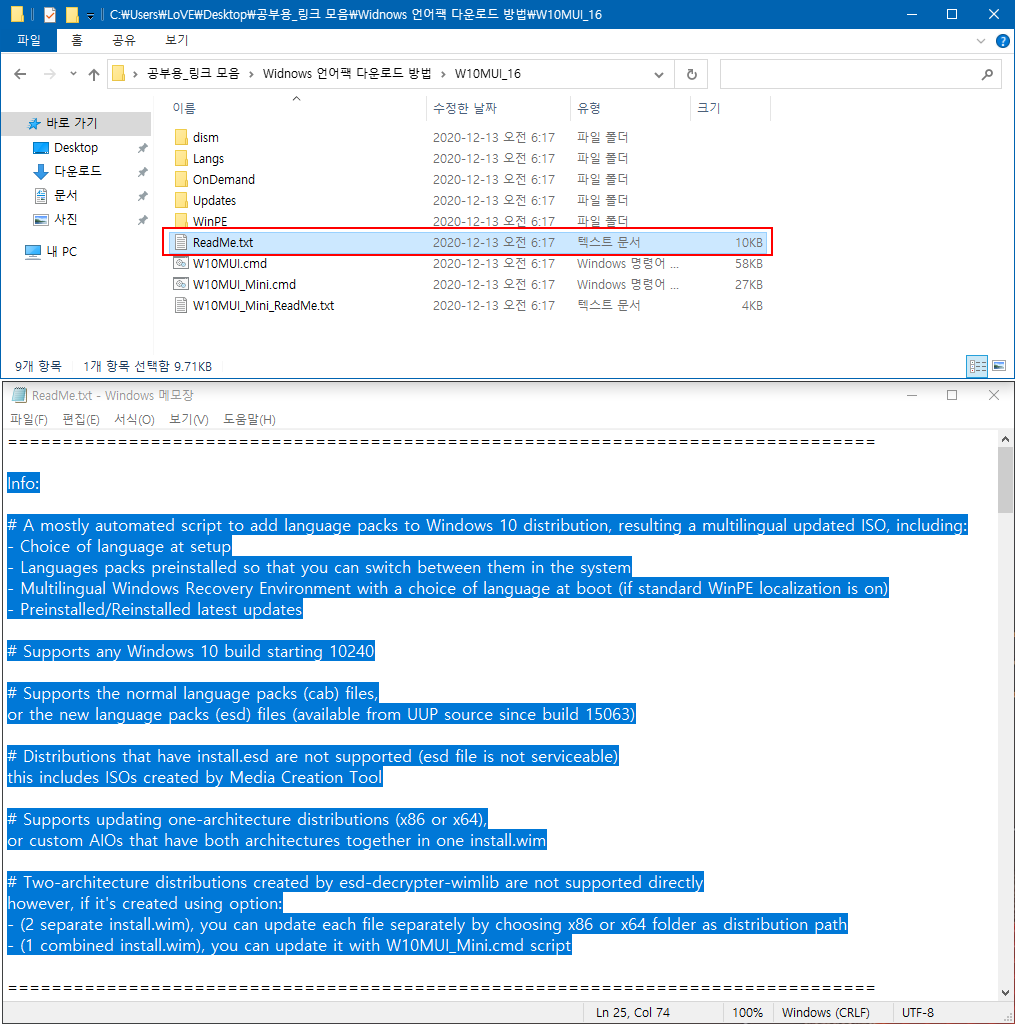Expand the Explorer ribbon chevron
This screenshot has width=1015, height=1024.
[981, 41]
